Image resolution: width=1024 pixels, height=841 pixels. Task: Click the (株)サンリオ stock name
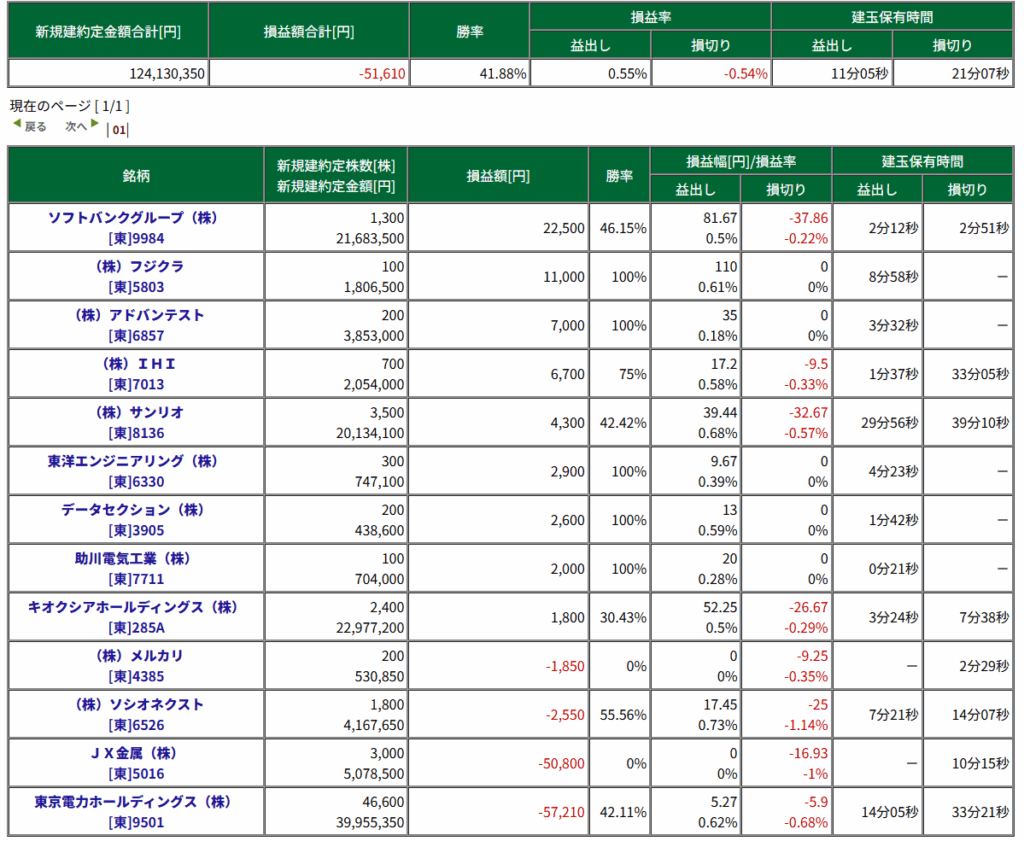(x=136, y=412)
